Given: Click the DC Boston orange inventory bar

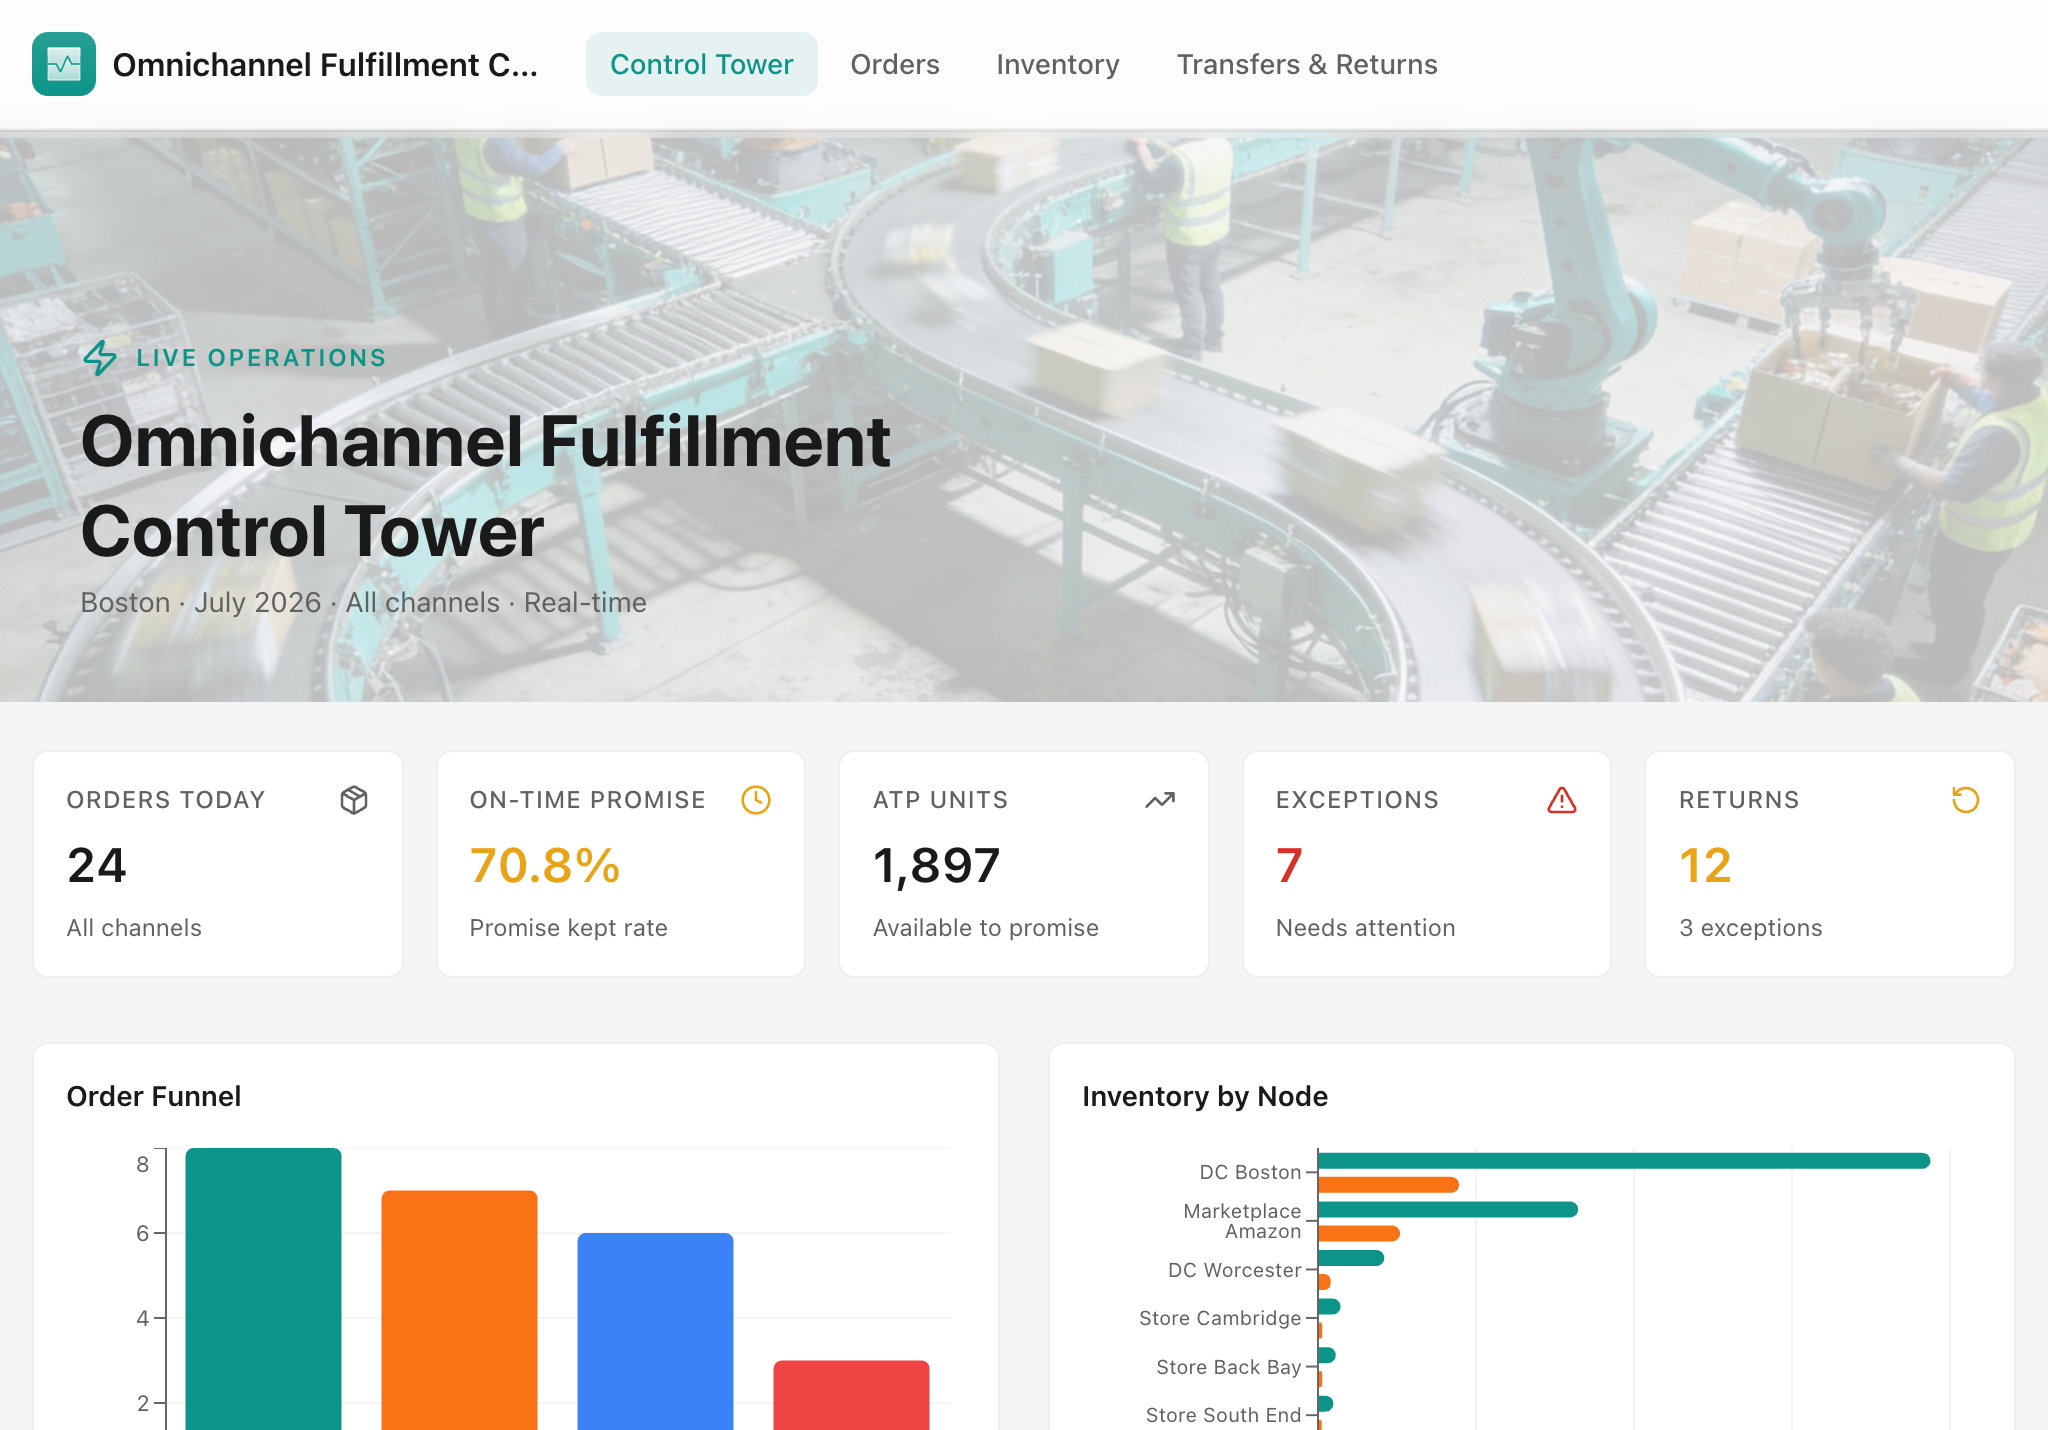Looking at the screenshot, I should coord(1388,1185).
